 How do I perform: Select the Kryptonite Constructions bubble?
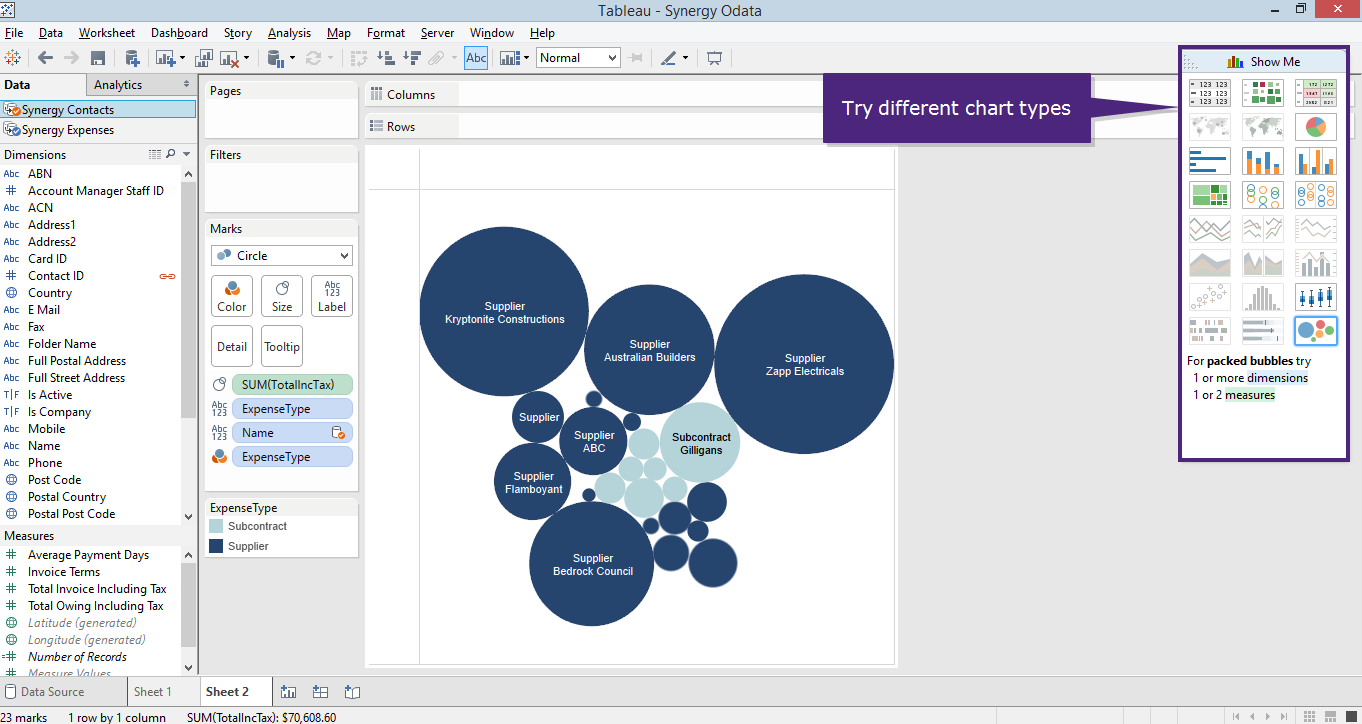pyautogui.click(x=504, y=312)
